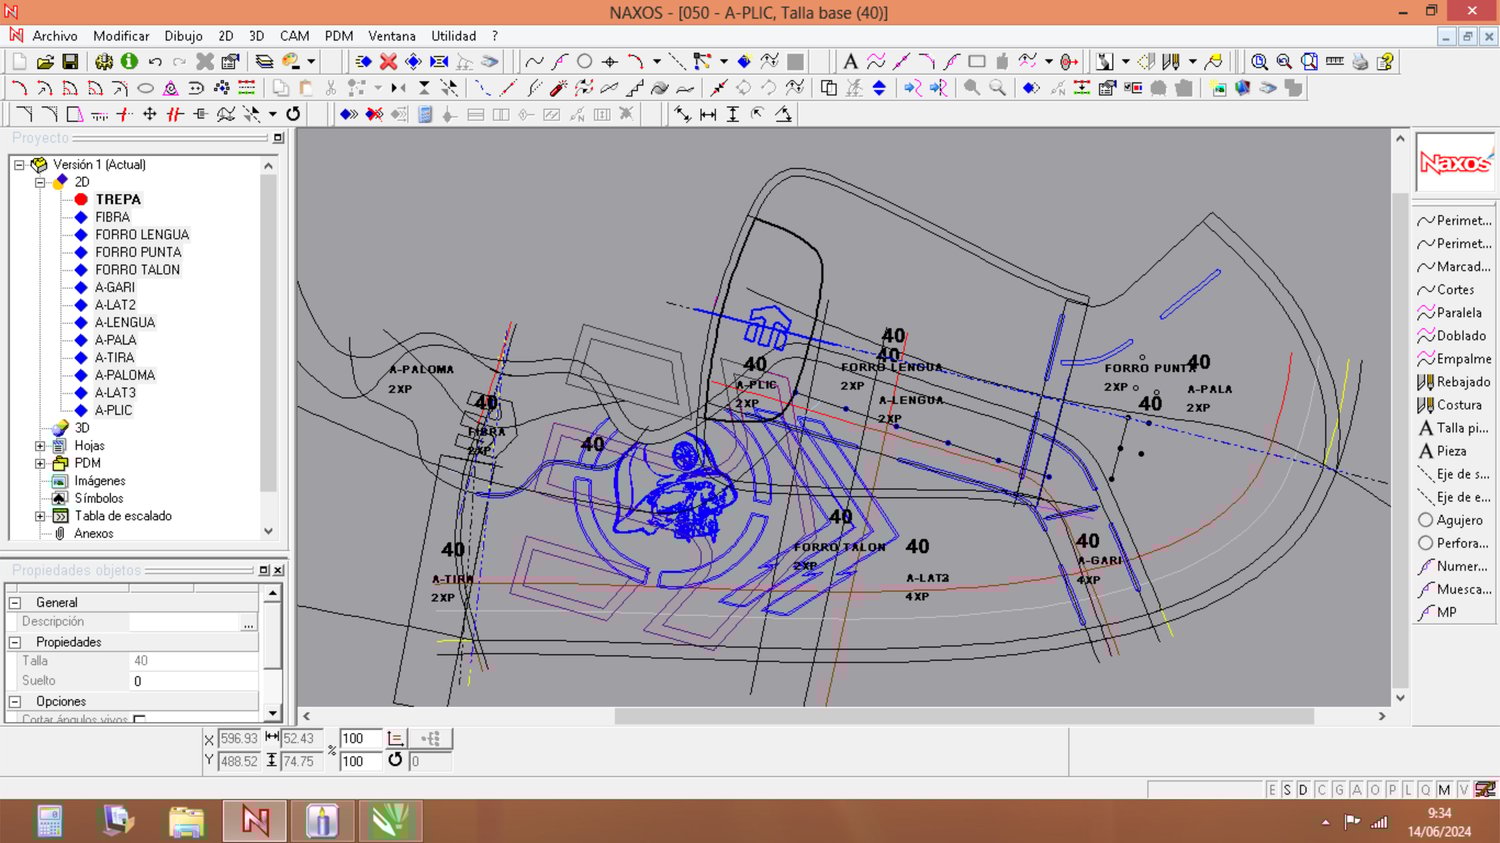Click the Descripción ellipsis button

point(248,622)
